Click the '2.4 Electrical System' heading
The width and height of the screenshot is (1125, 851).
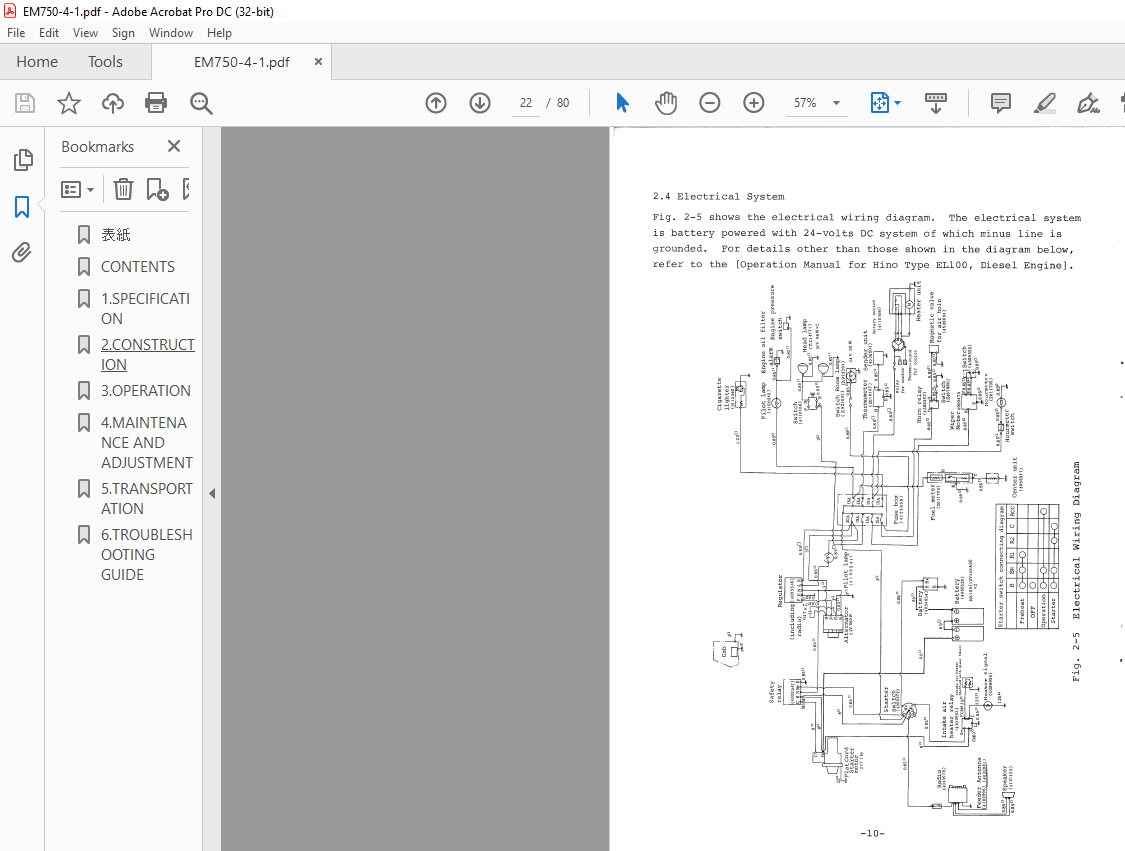pos(718,197)
